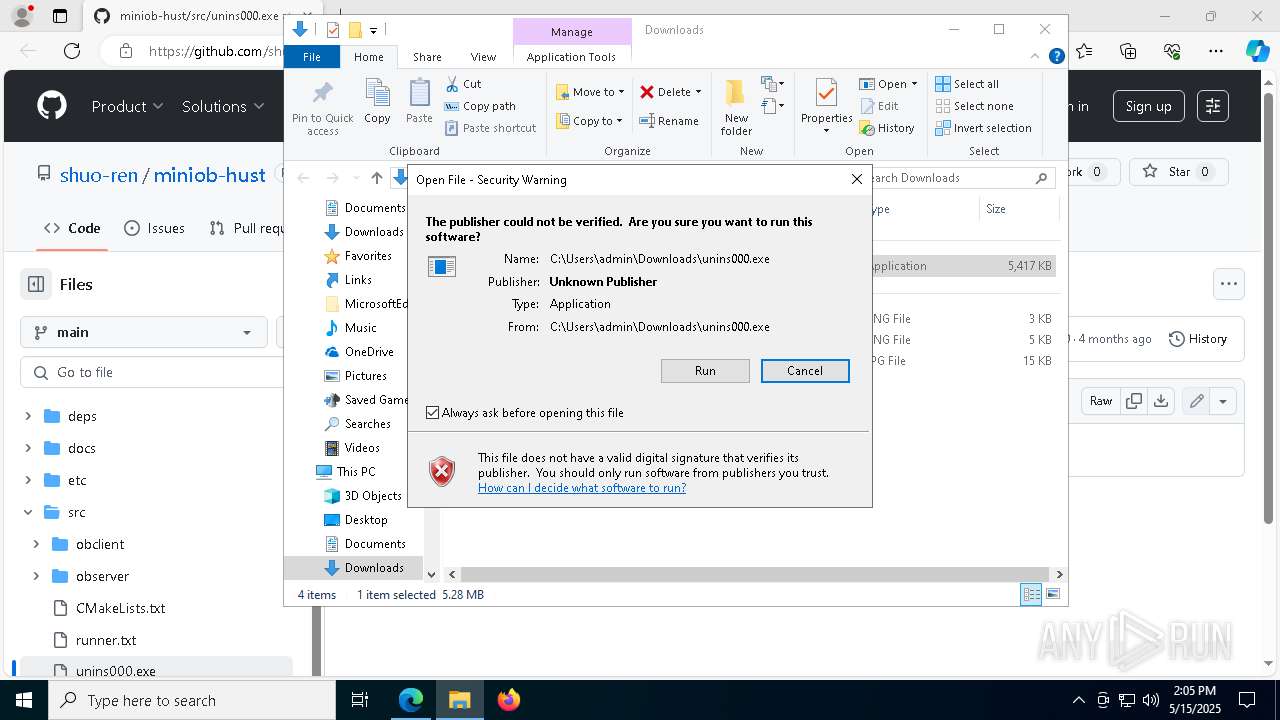The image size is (1280, 720).
Task: Select Copy path in ribbon
Action: [480, 106]
